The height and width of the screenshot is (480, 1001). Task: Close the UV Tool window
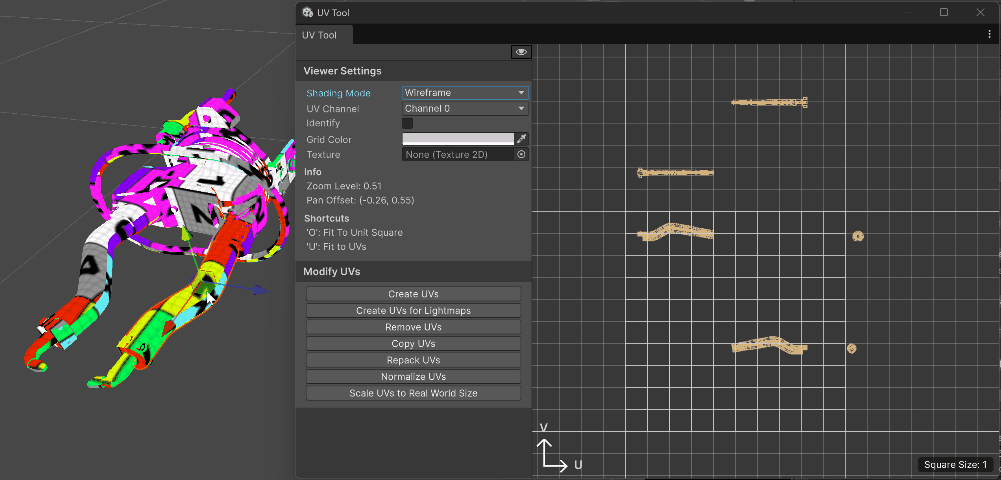(980, 12)
